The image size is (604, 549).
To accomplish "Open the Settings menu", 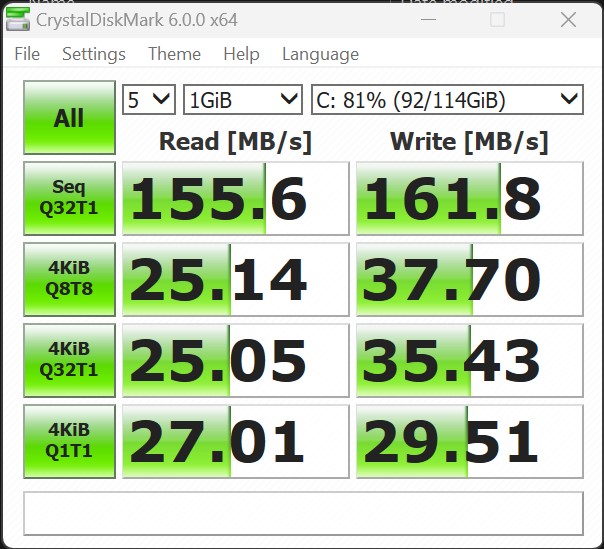I will point(94,54).
